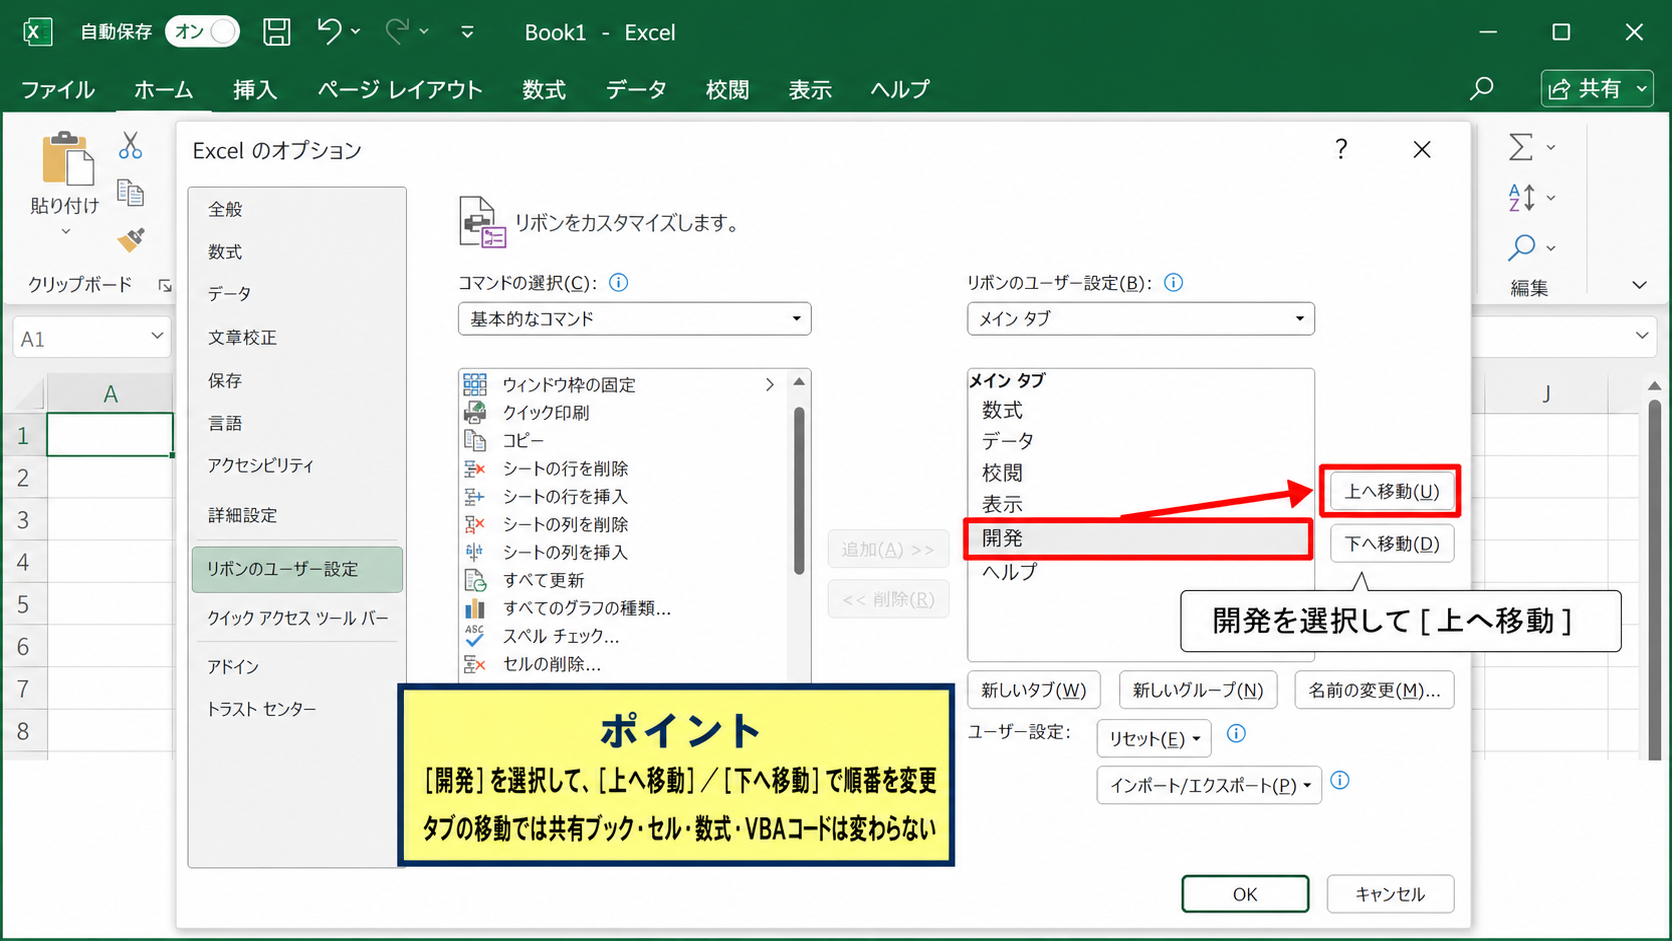Open the Customize Quick Access Toolbar arrow
The image size is (1672, 941).
click(x=467, y=32)
